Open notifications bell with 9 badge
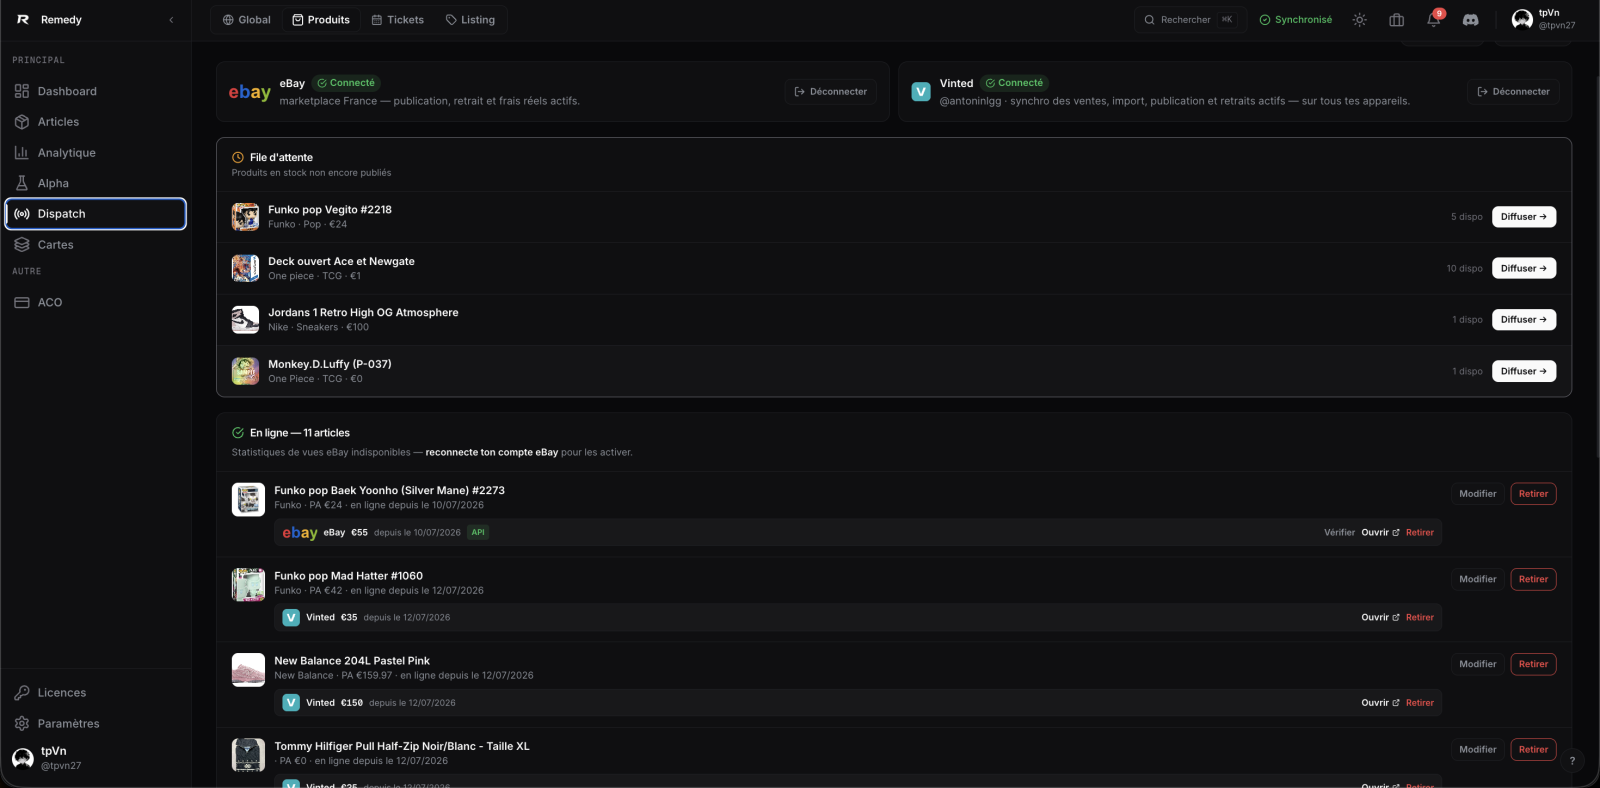This screenshot has height=788, width=1600. pyautogui.click(x=1434, y=19)
